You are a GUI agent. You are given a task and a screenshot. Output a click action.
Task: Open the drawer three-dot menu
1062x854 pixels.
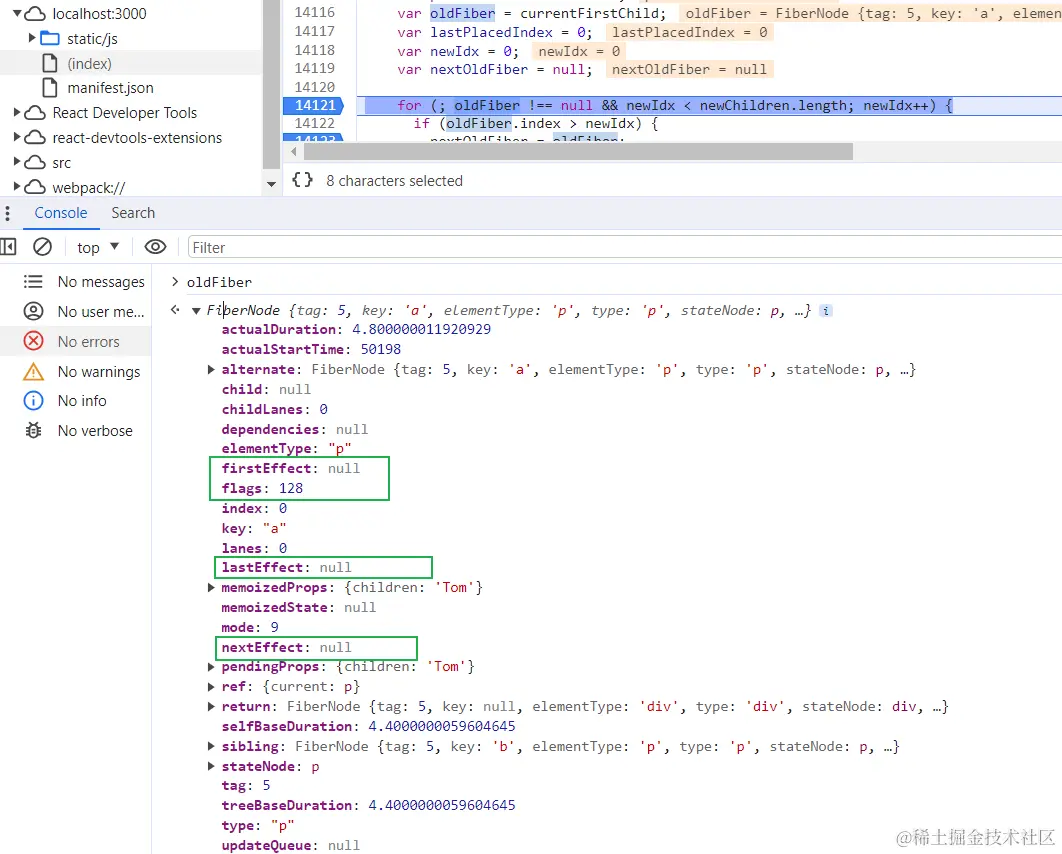pyautogui.click(x=7, y=213)
